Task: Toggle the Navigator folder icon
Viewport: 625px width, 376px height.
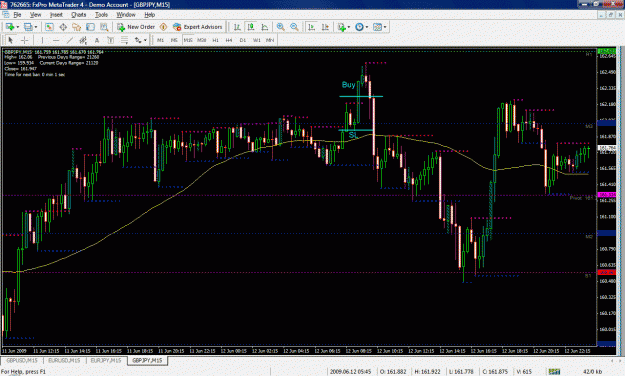Action: (x=77, y=27)
